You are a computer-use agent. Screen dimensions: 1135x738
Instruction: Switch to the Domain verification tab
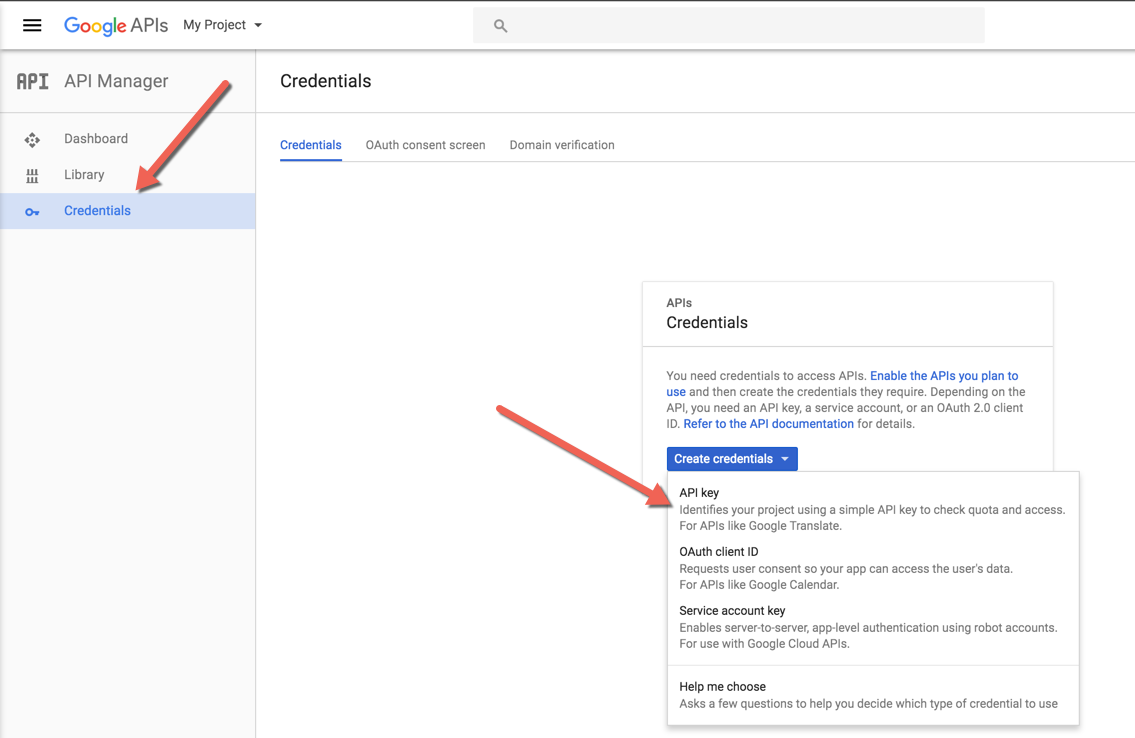(562, 145)
